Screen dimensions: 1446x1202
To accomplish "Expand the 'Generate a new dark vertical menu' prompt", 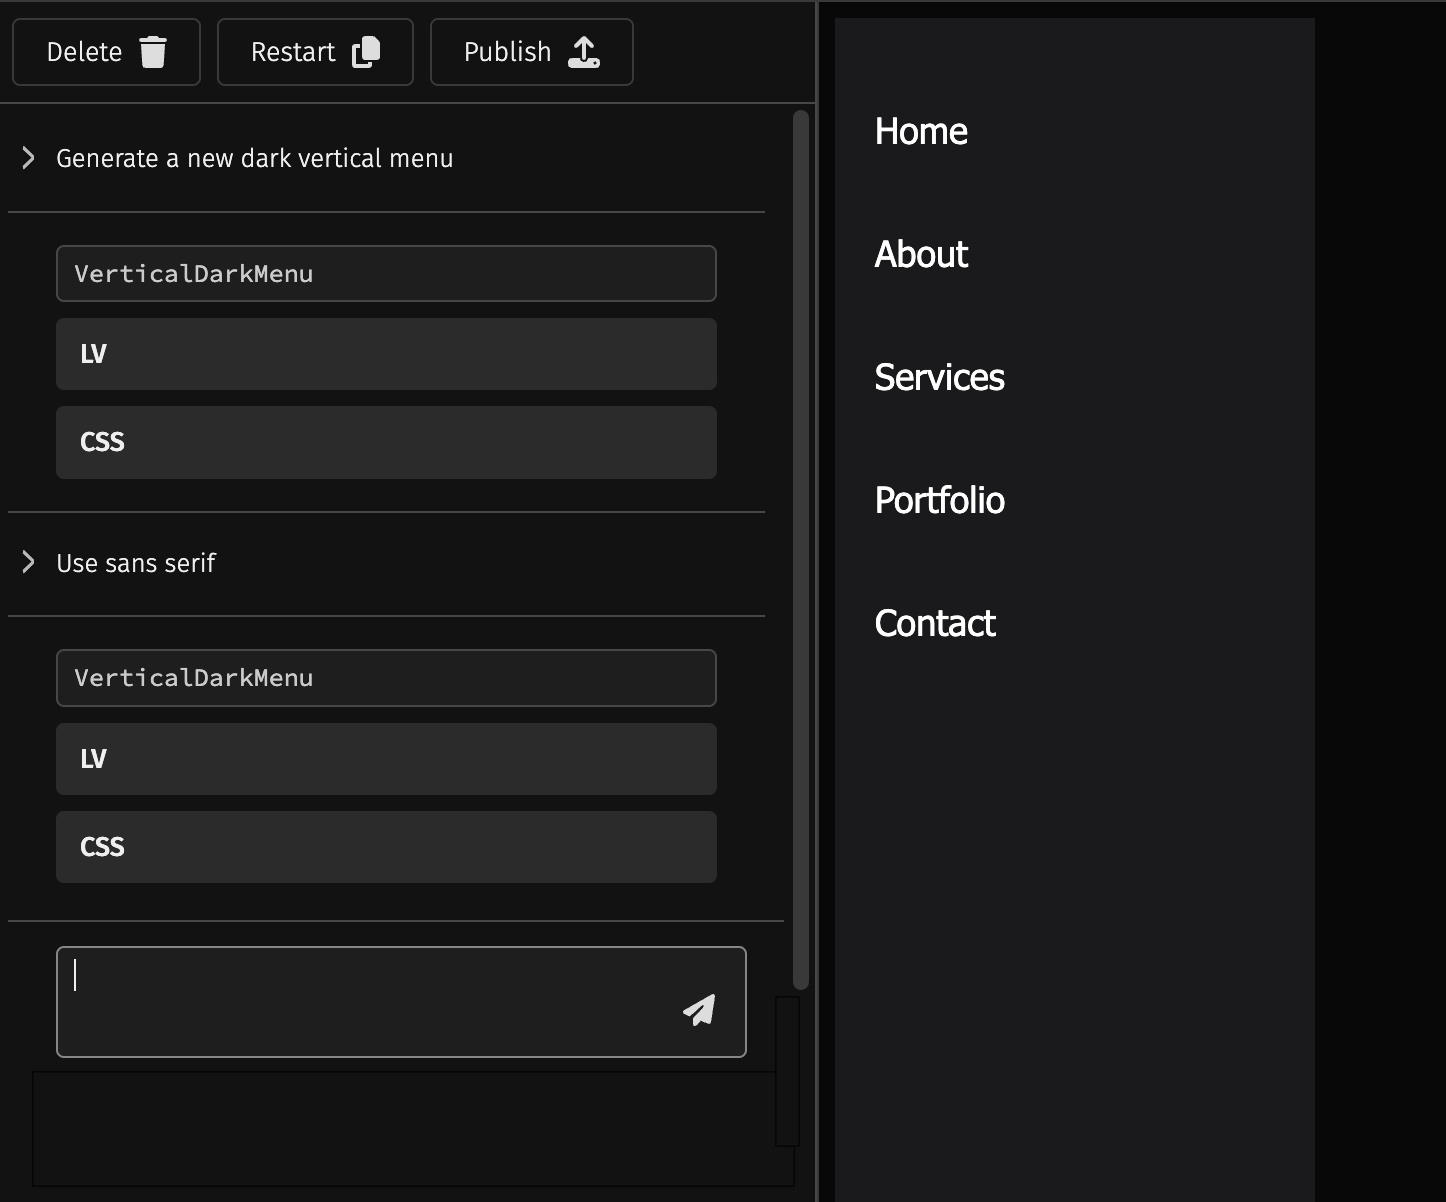I will point(29,158).
